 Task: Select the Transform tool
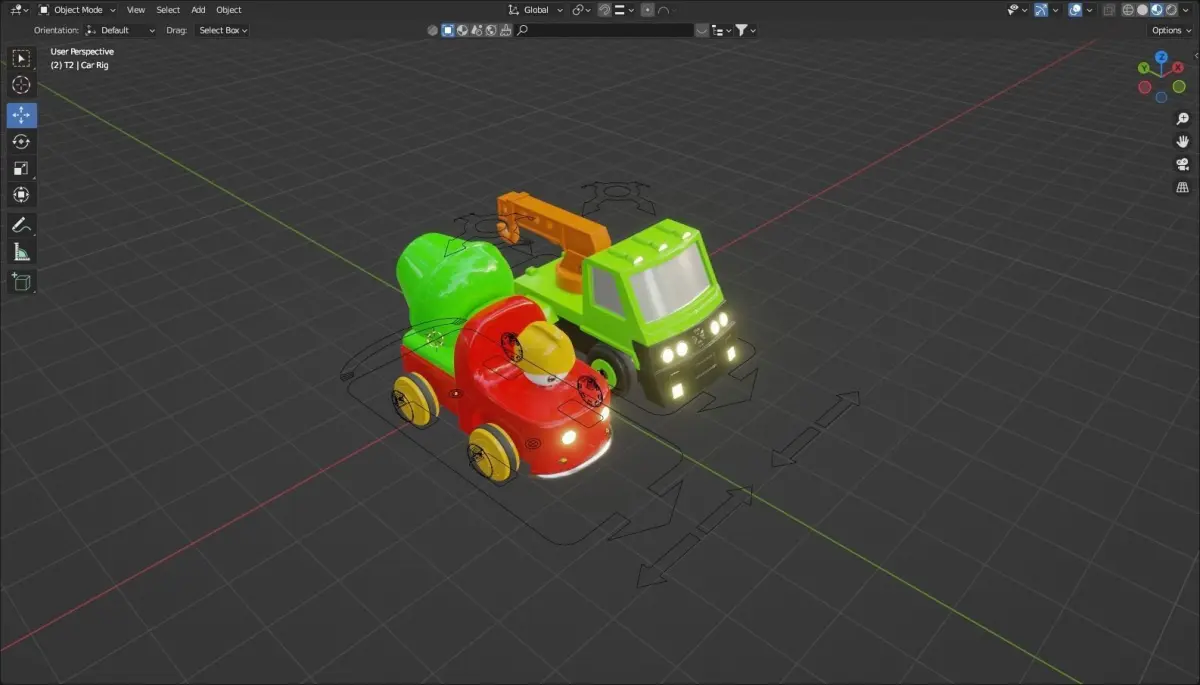point(21,194)
